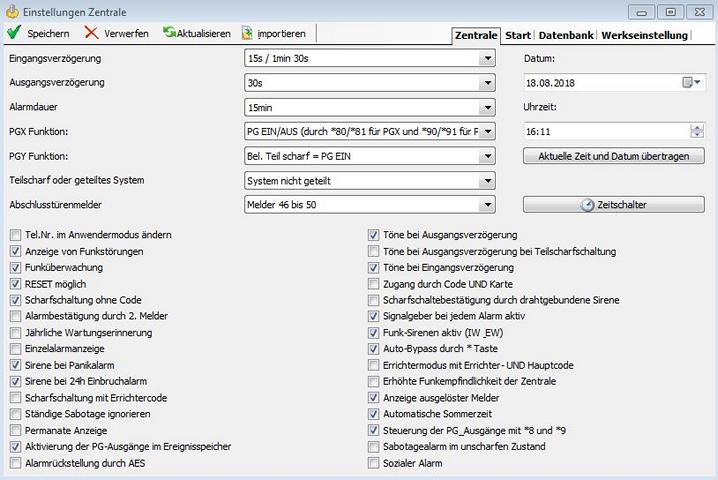Click the Zeitschalter clock button
This screenshot has height=480, width=718.
coord(613,204)
